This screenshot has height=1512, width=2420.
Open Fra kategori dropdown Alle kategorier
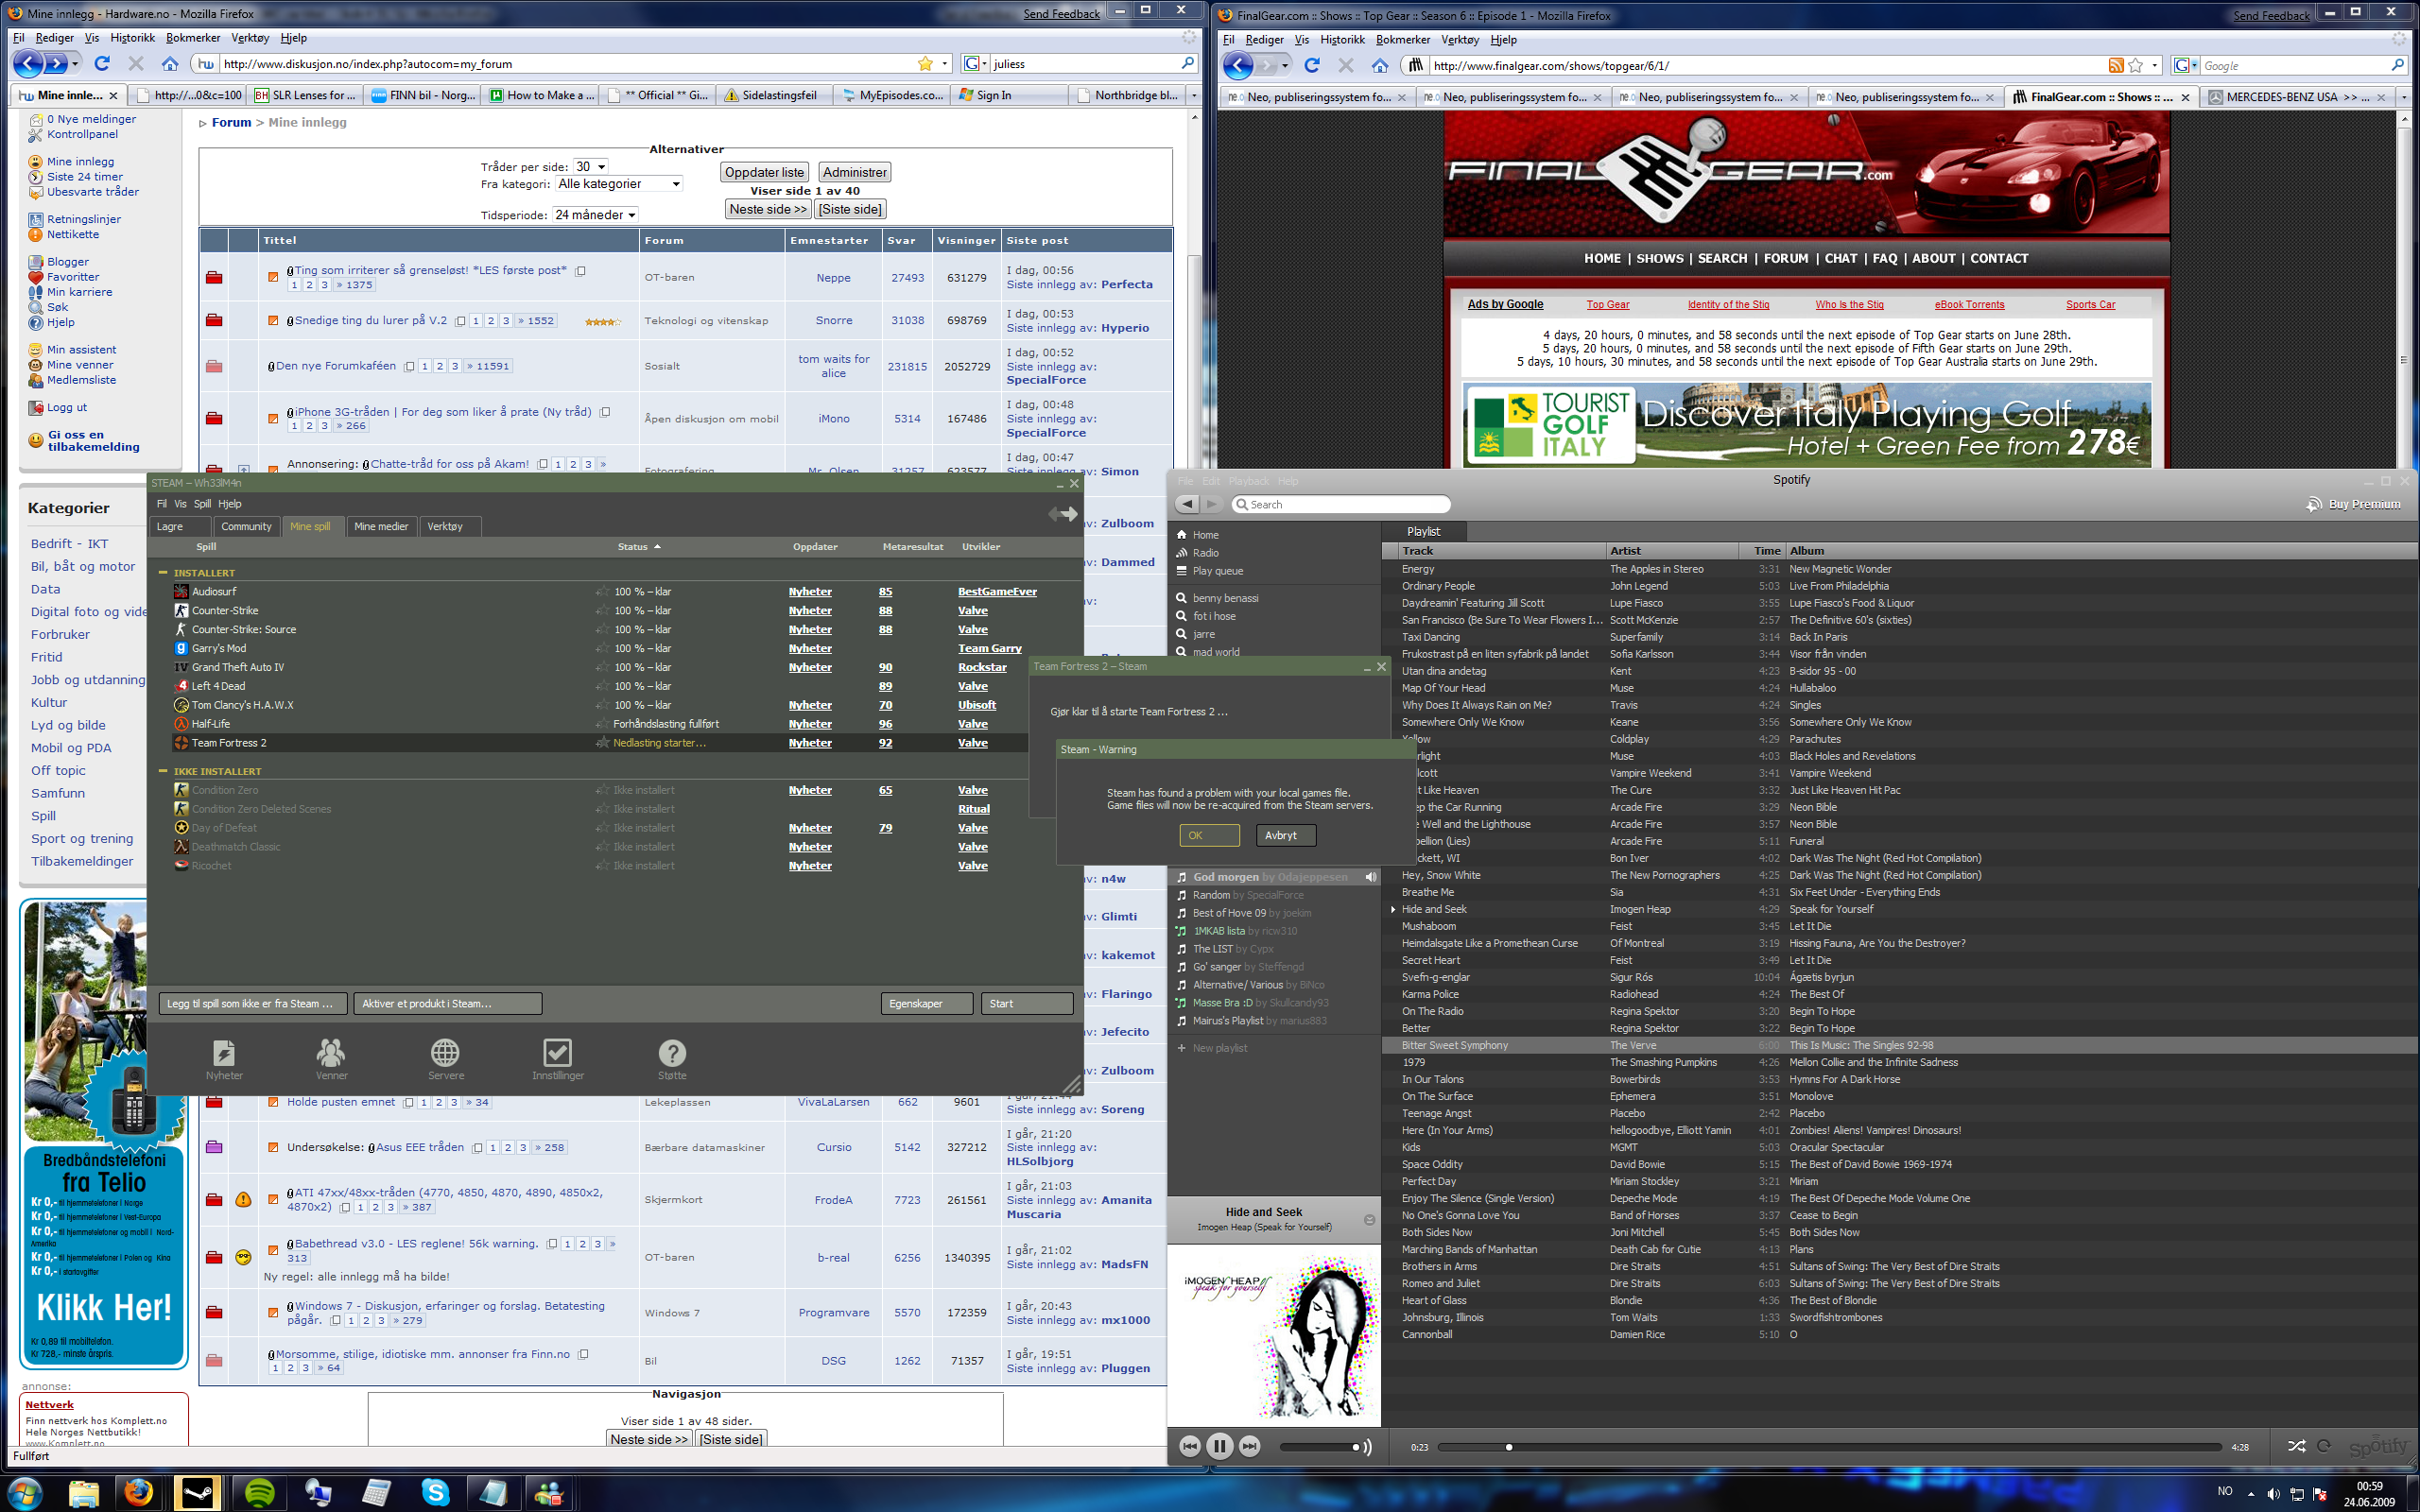(x=619, y=184)
